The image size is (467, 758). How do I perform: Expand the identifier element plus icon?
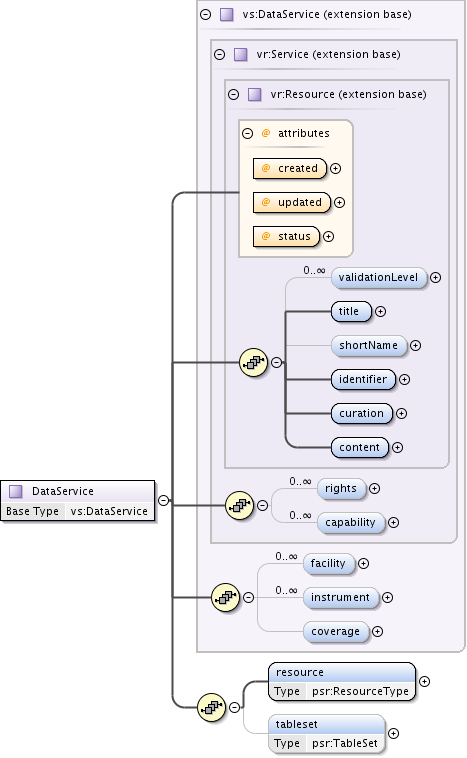tap(405, 379)
